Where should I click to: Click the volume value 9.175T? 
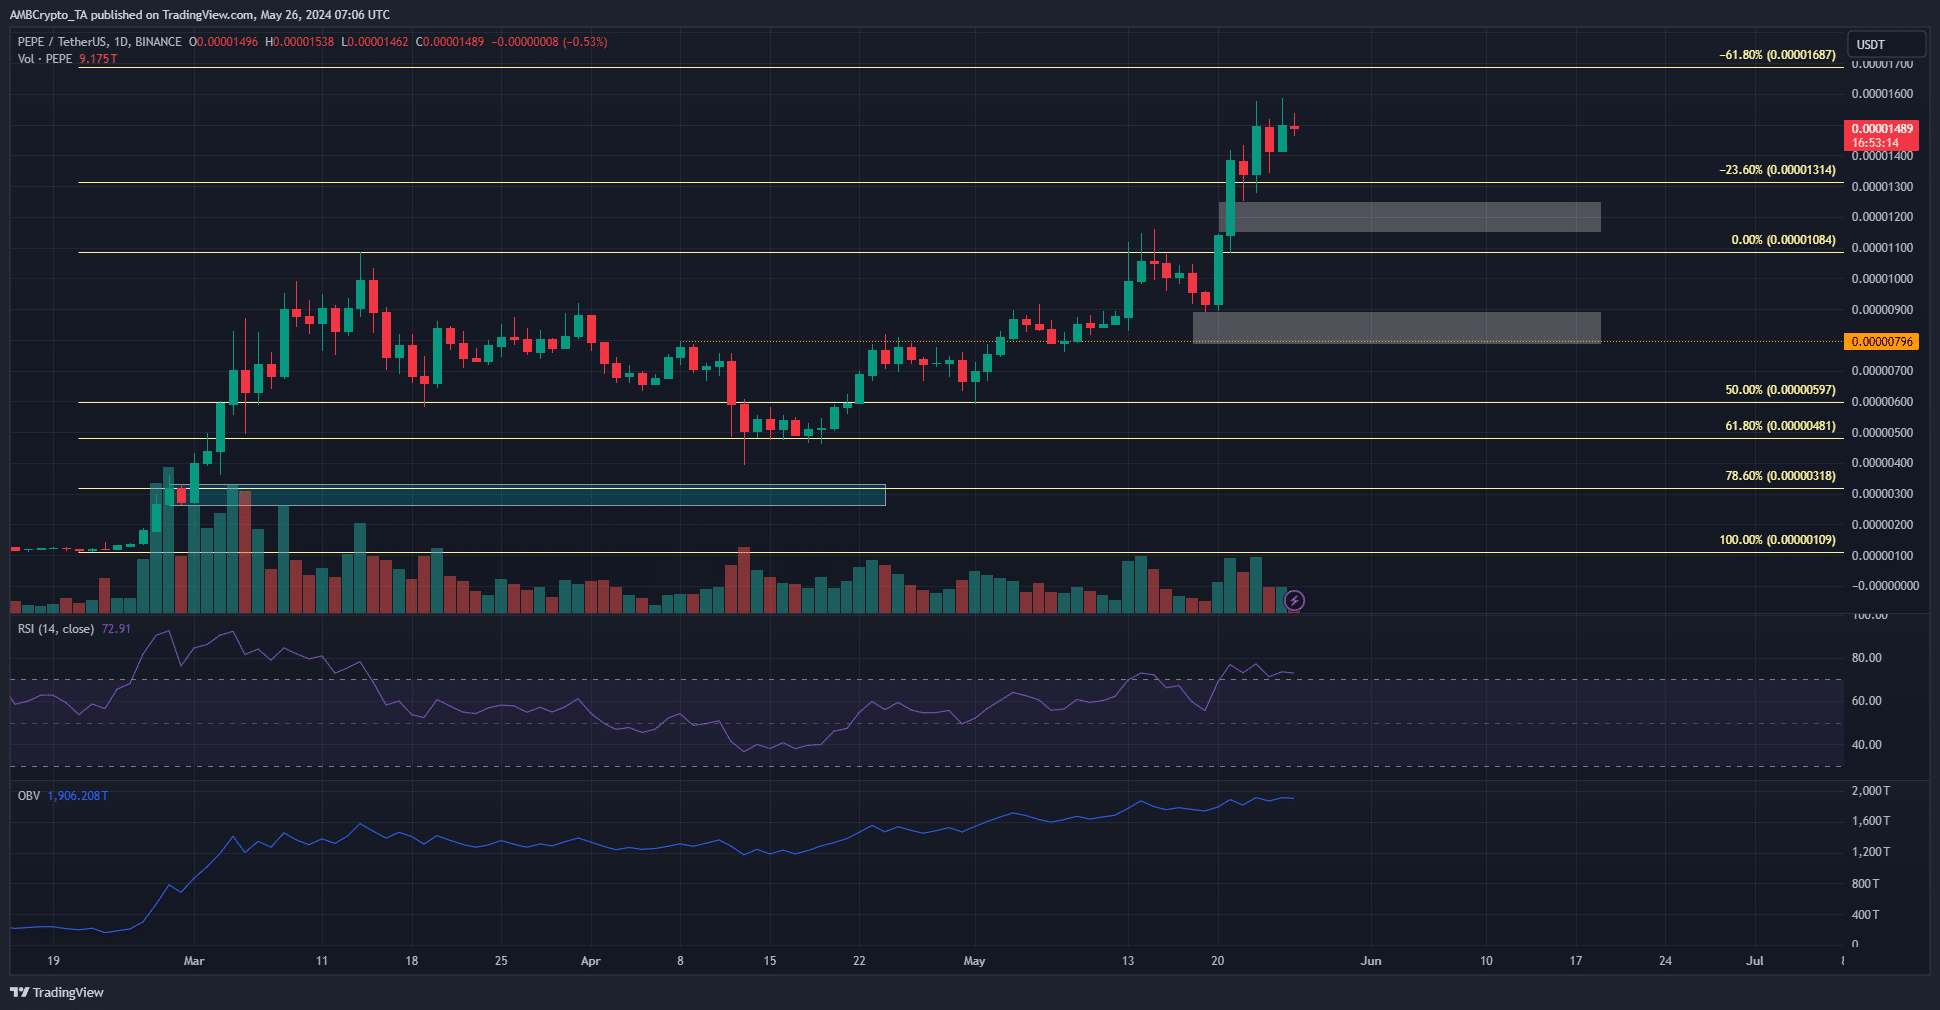point(98,59)
